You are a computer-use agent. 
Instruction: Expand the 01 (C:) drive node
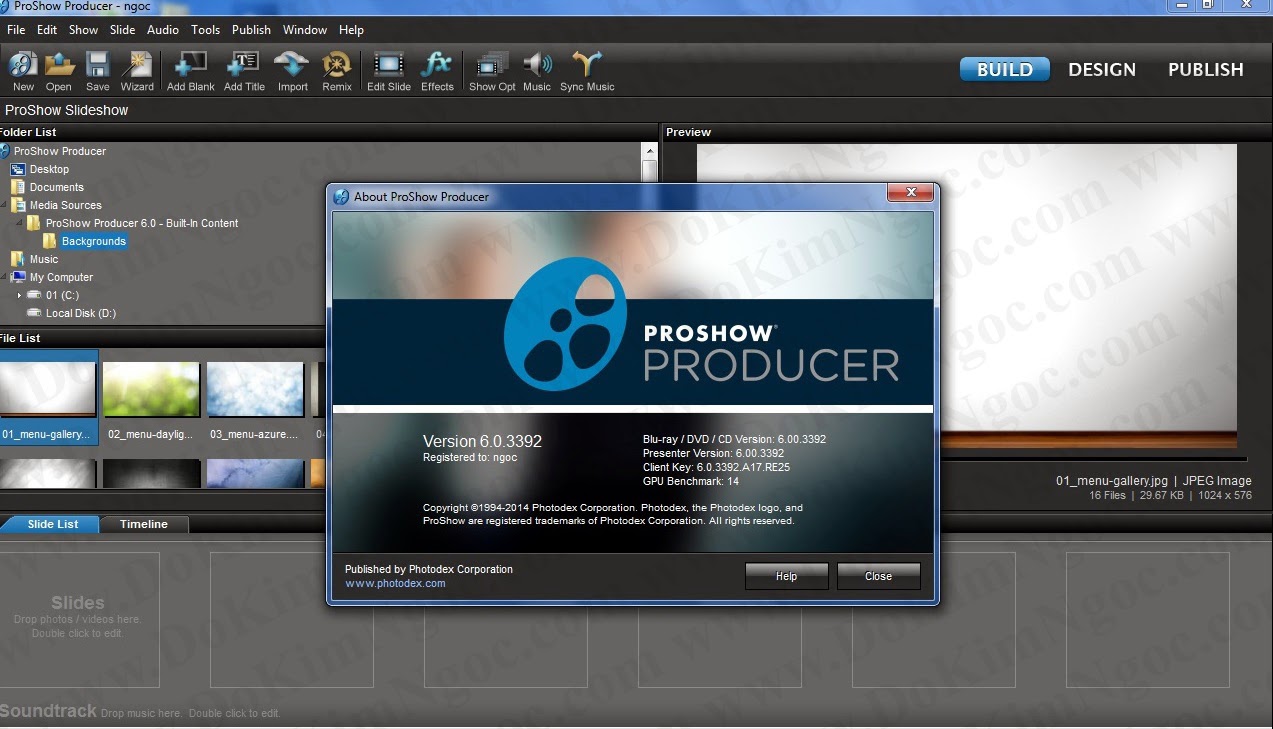[x=19, y=296]
